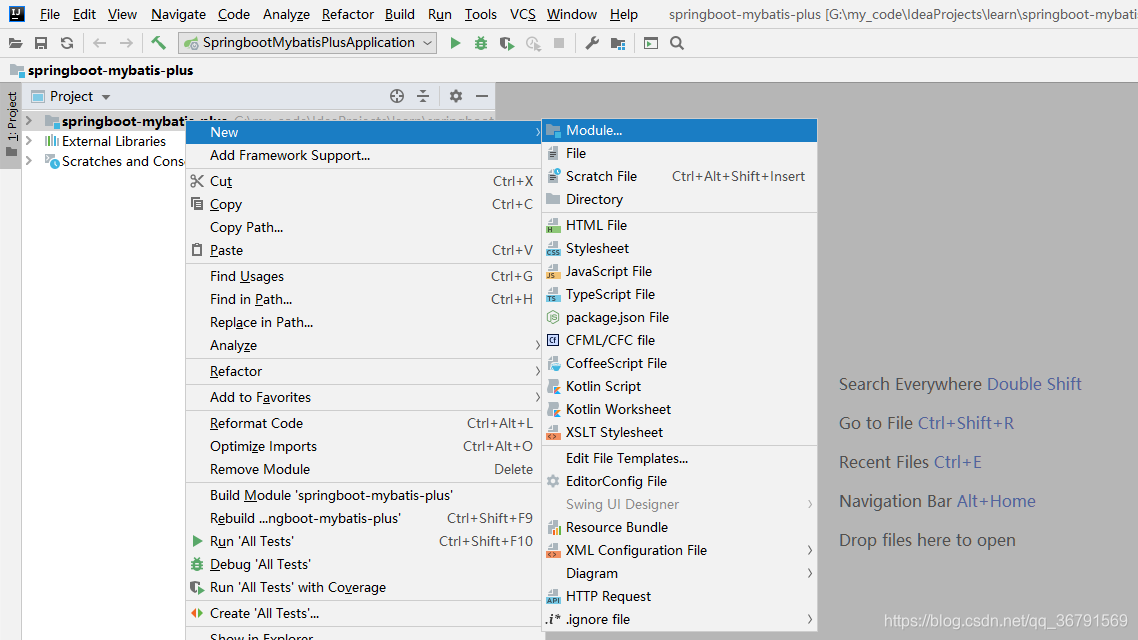The image size is (1138, 640).
Task: Open Edit File Templates...
Action: (679, 459)
